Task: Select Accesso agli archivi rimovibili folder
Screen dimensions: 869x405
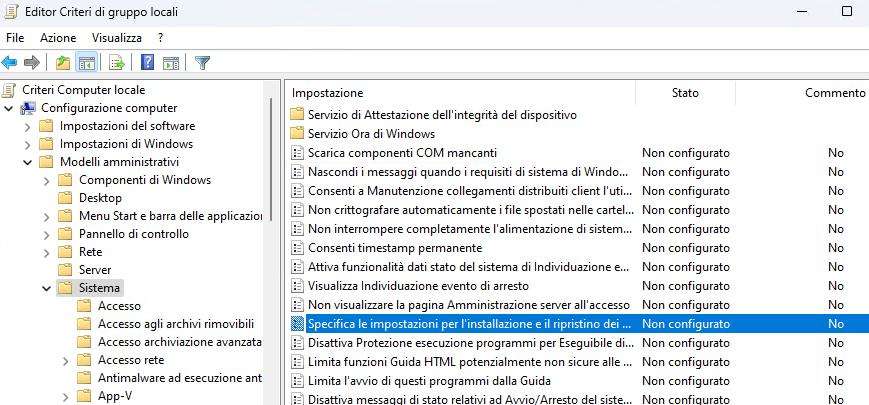Action: click(x=175, y=324)
